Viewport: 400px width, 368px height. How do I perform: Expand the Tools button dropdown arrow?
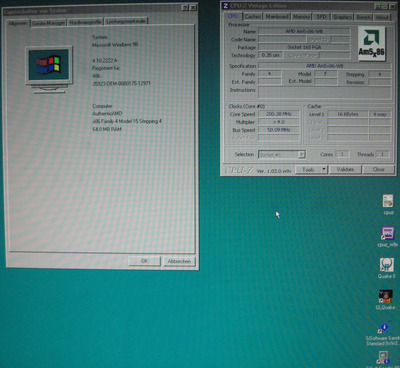(x=323, y=169)
